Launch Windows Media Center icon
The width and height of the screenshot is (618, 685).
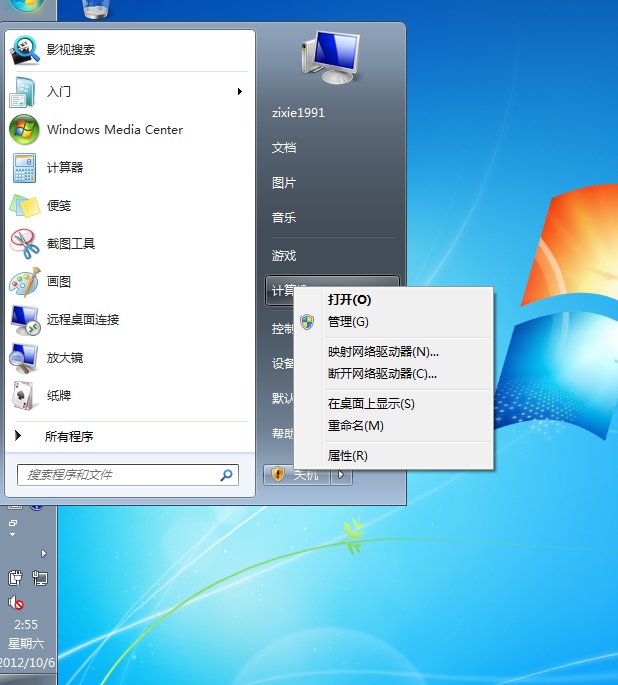pyautogui.click(x=24, y=130)
